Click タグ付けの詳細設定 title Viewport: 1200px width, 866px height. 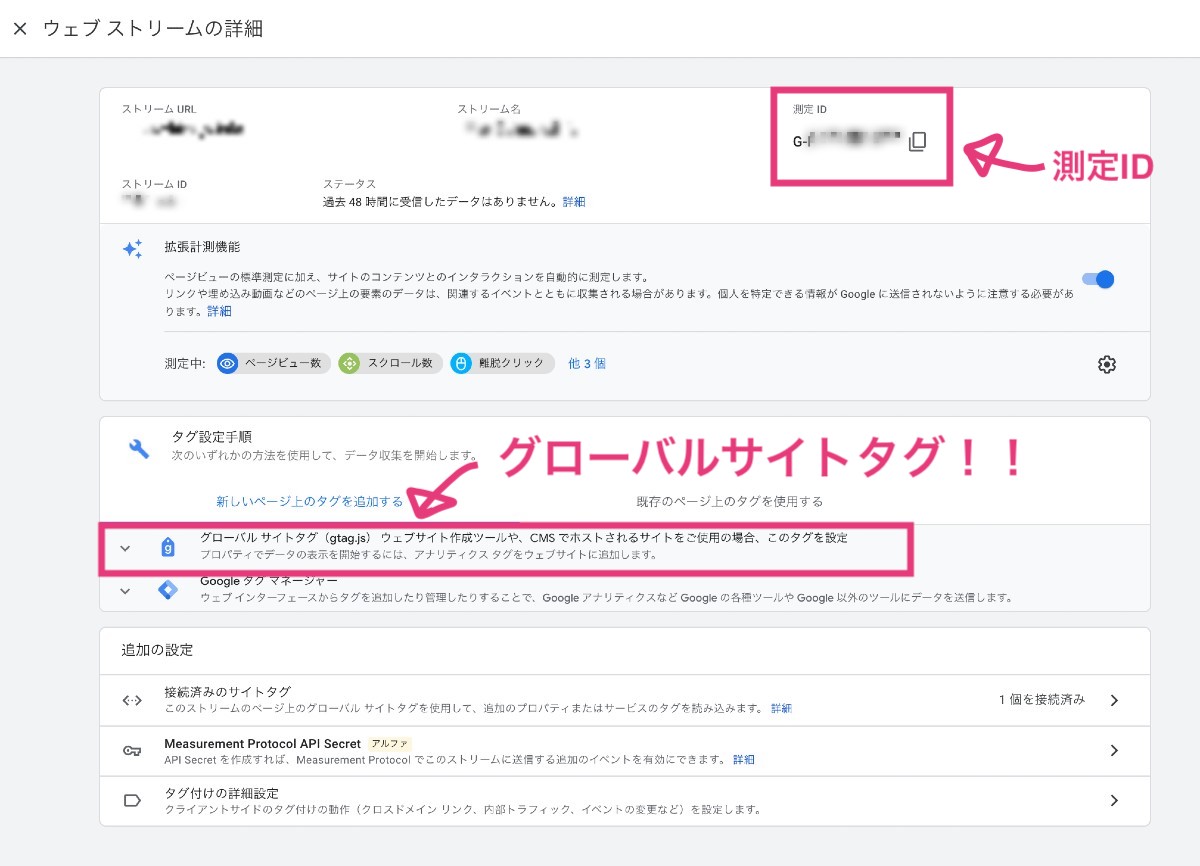(221, 793)
